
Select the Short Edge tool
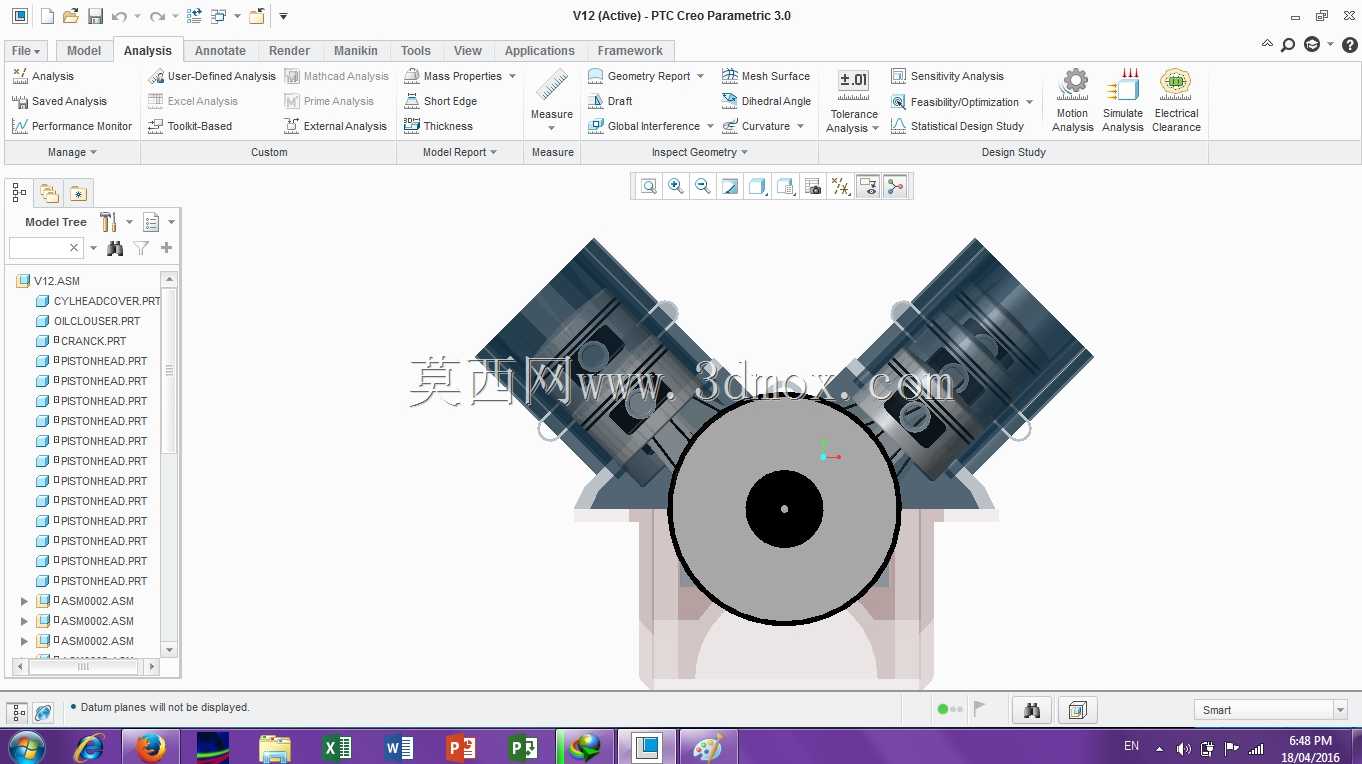point(441,101)
